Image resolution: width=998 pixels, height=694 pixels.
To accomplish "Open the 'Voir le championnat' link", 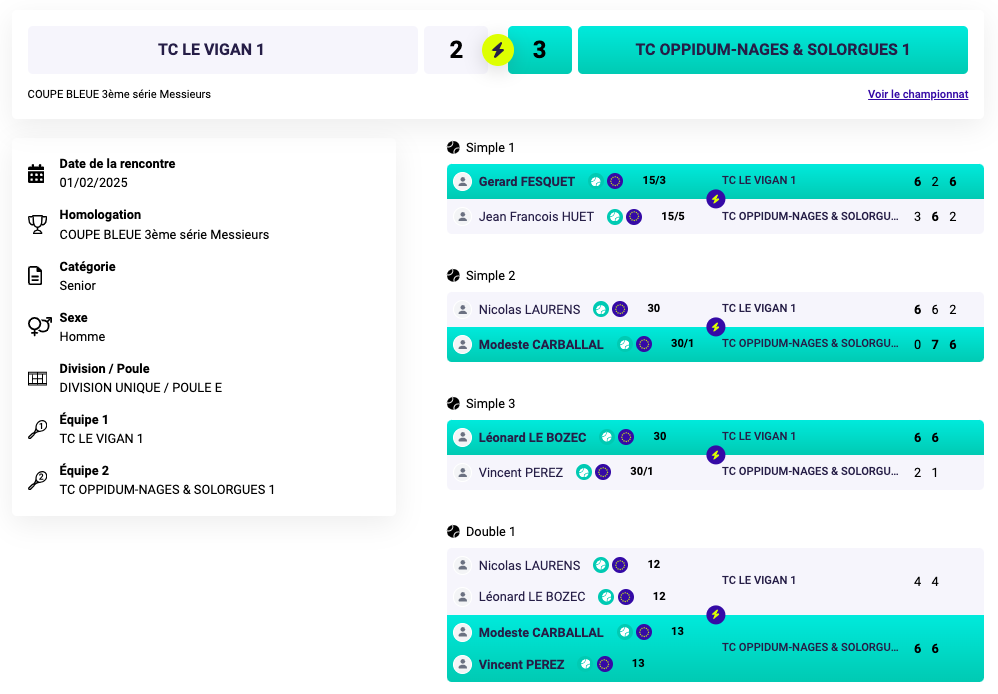I will 917,94.
